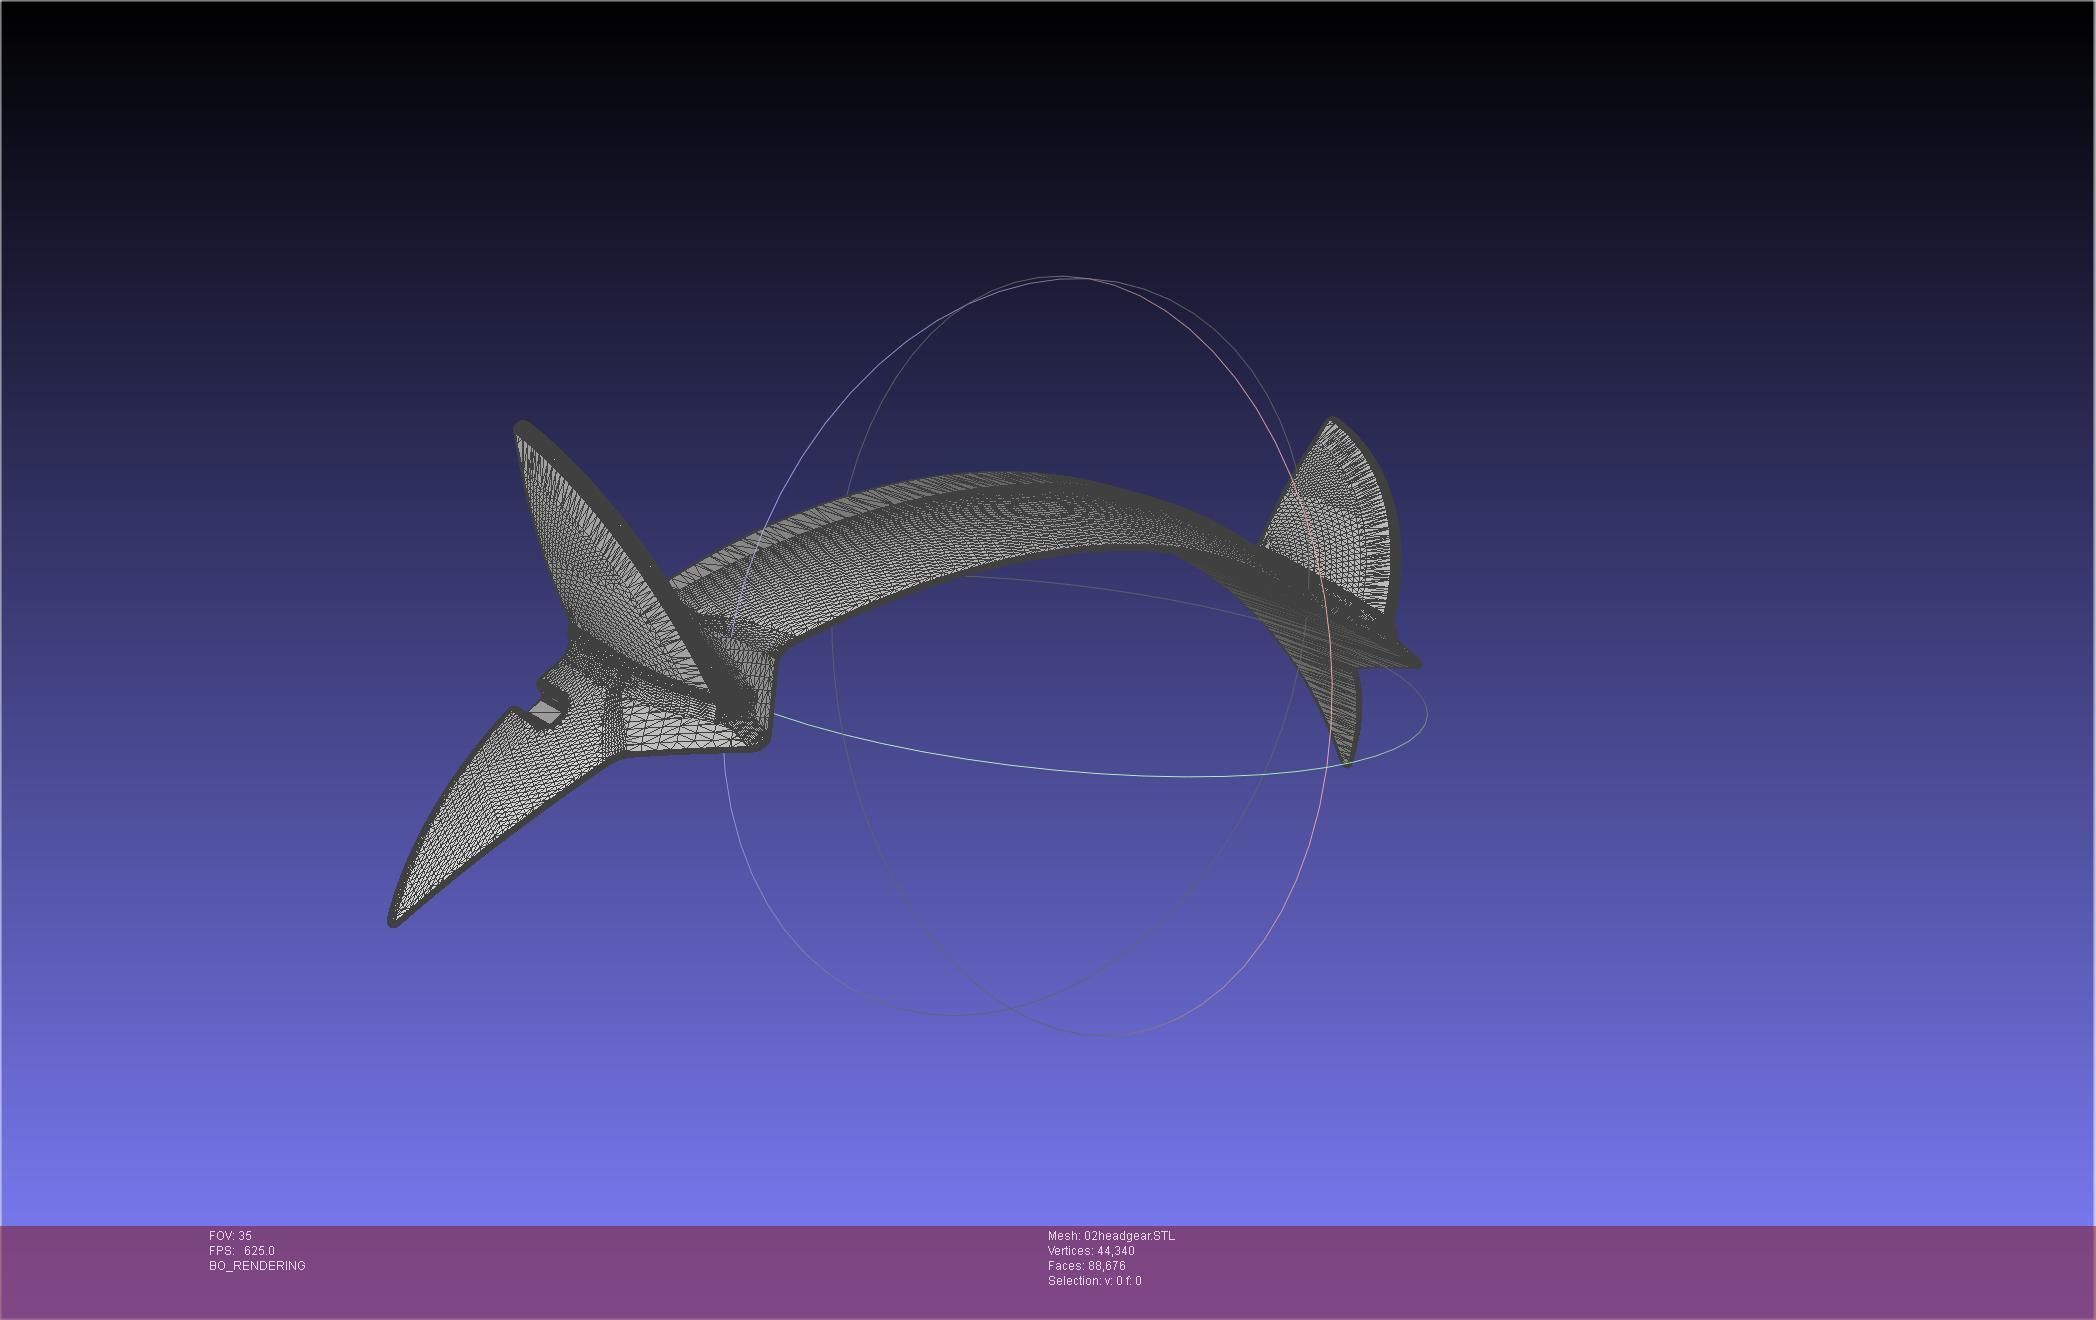Image resolution: width=2096 pixels, height=1320 pixels.
Task: Click the top of the left upright fin
Action: click(x=522, y=429)
